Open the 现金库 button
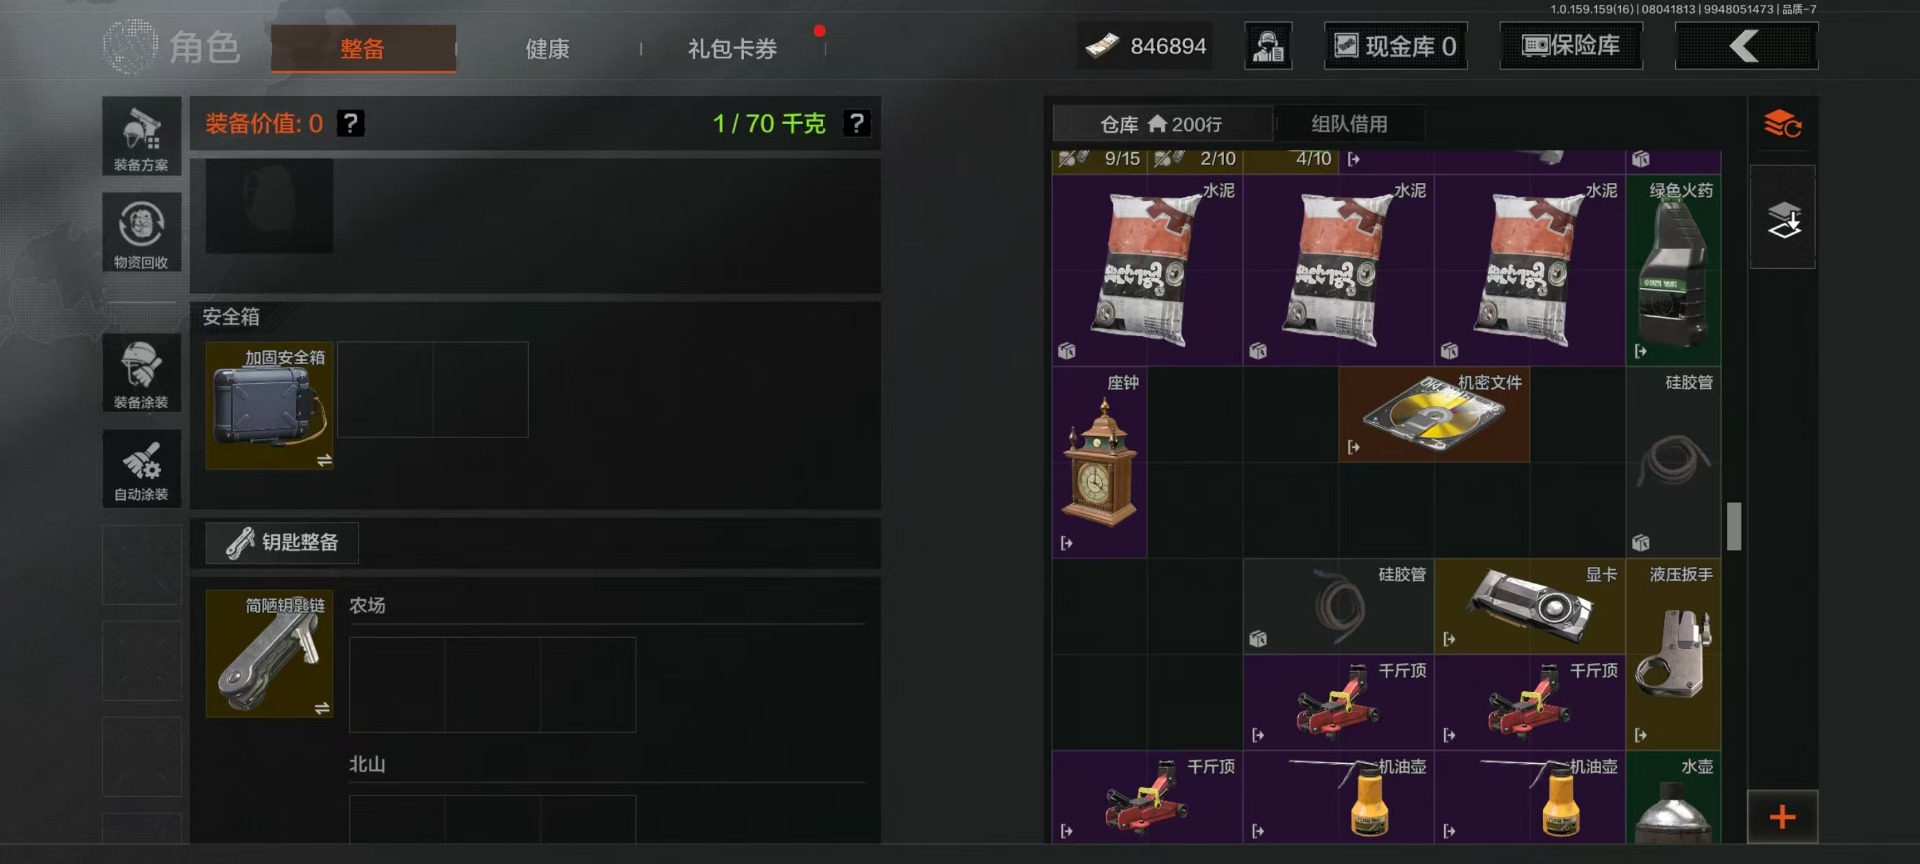The image size is (1920, 864). 1396,46
